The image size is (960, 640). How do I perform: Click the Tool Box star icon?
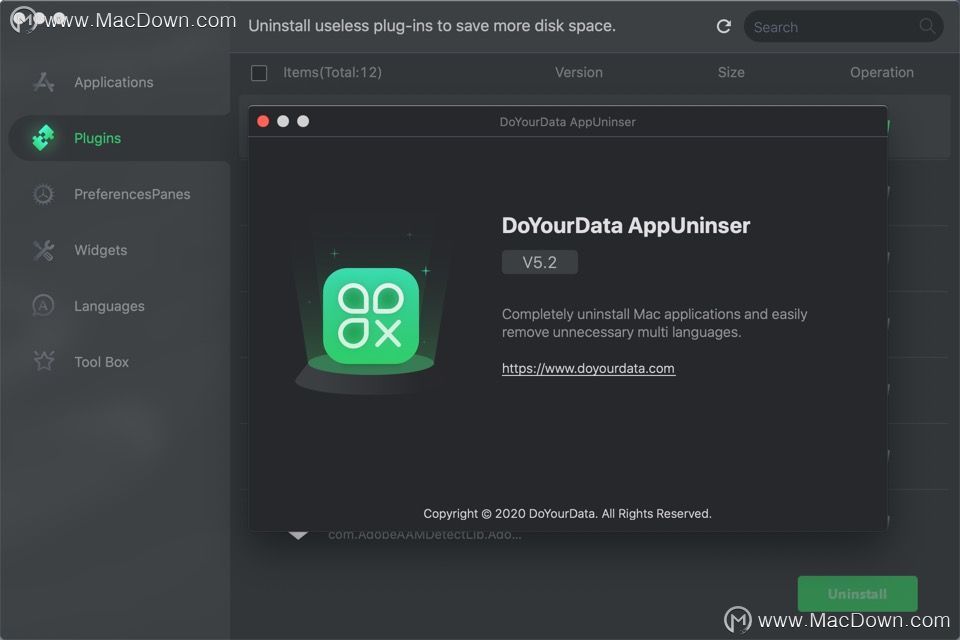tap(43, 361)
